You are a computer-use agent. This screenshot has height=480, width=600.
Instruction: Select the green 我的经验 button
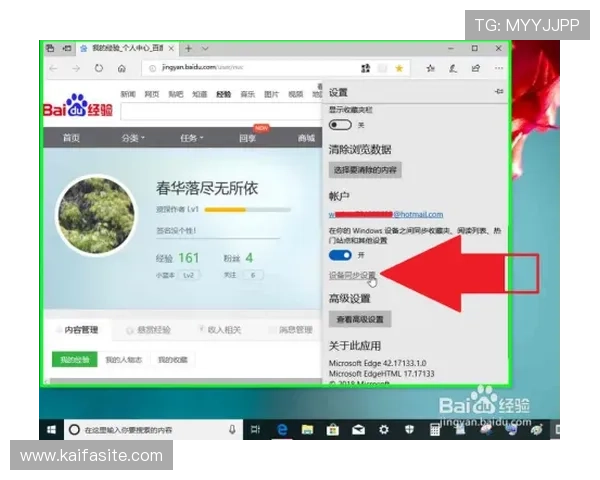75,359
